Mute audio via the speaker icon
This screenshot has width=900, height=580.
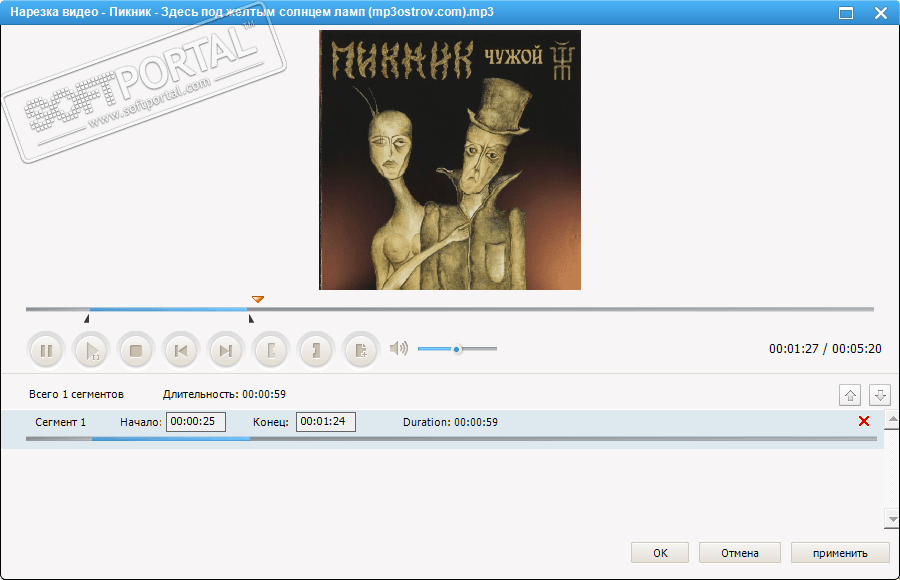[399, 348]
